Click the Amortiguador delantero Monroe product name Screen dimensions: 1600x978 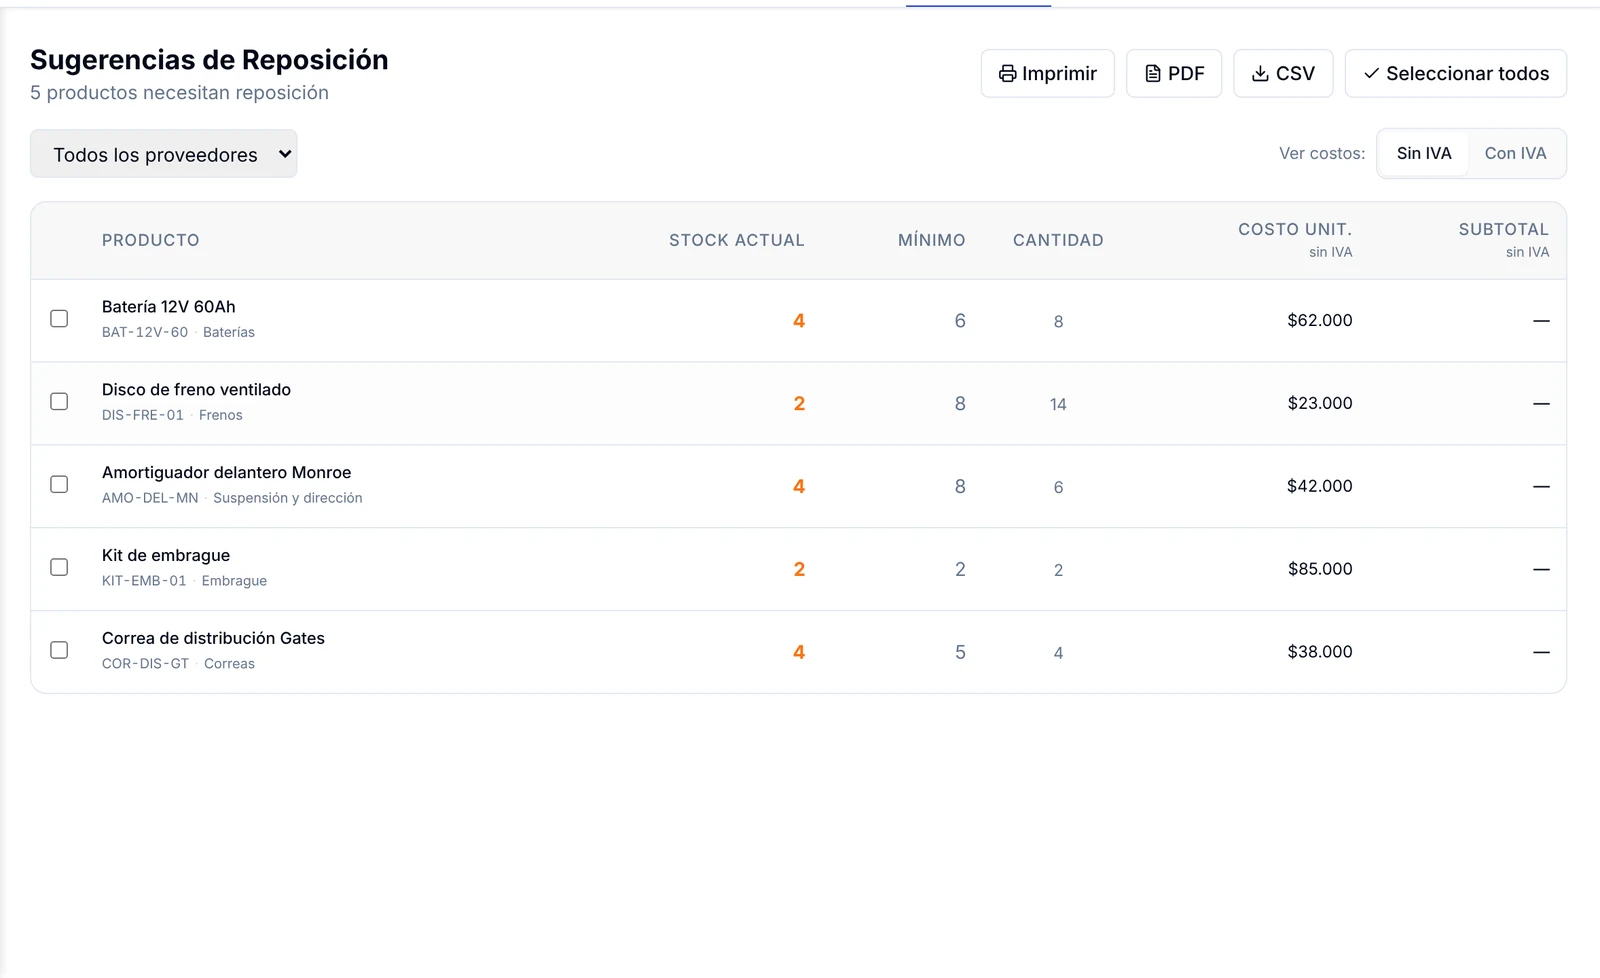(227, 473)
